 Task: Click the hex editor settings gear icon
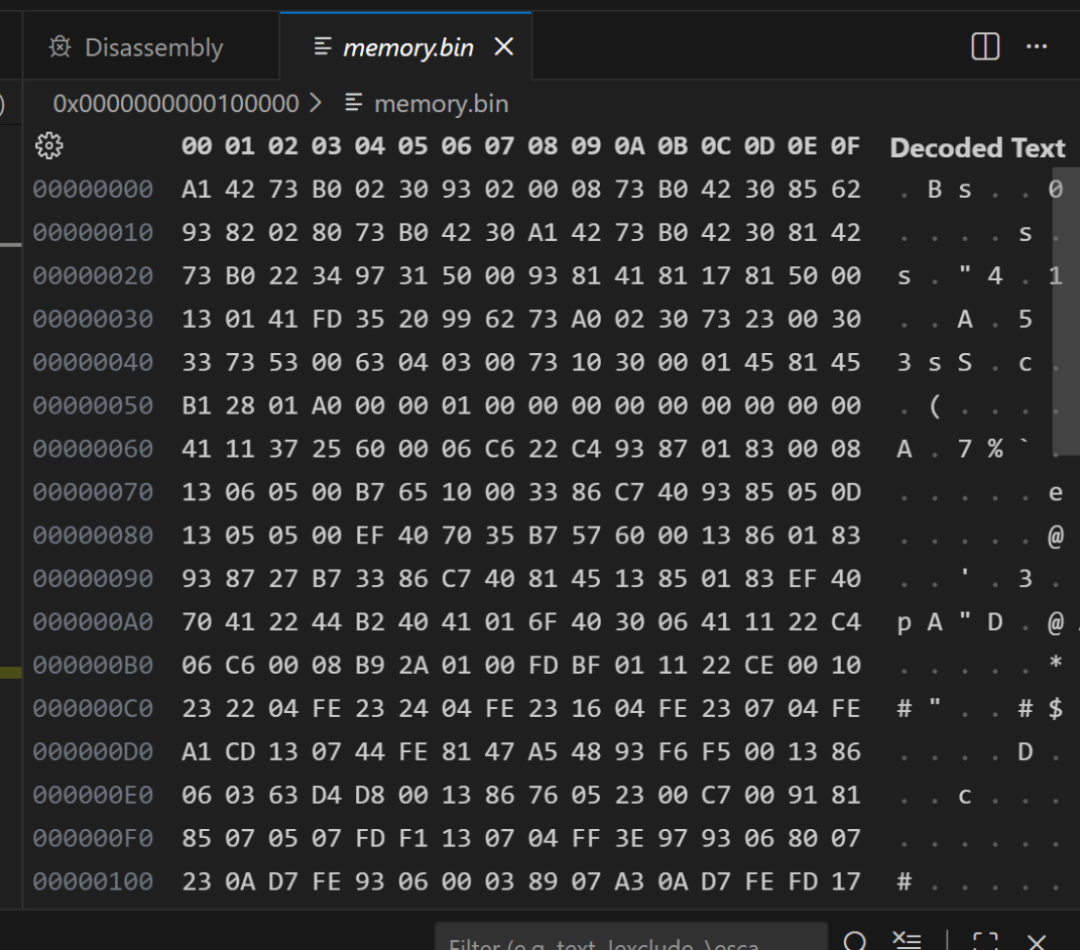click(49, 146)
